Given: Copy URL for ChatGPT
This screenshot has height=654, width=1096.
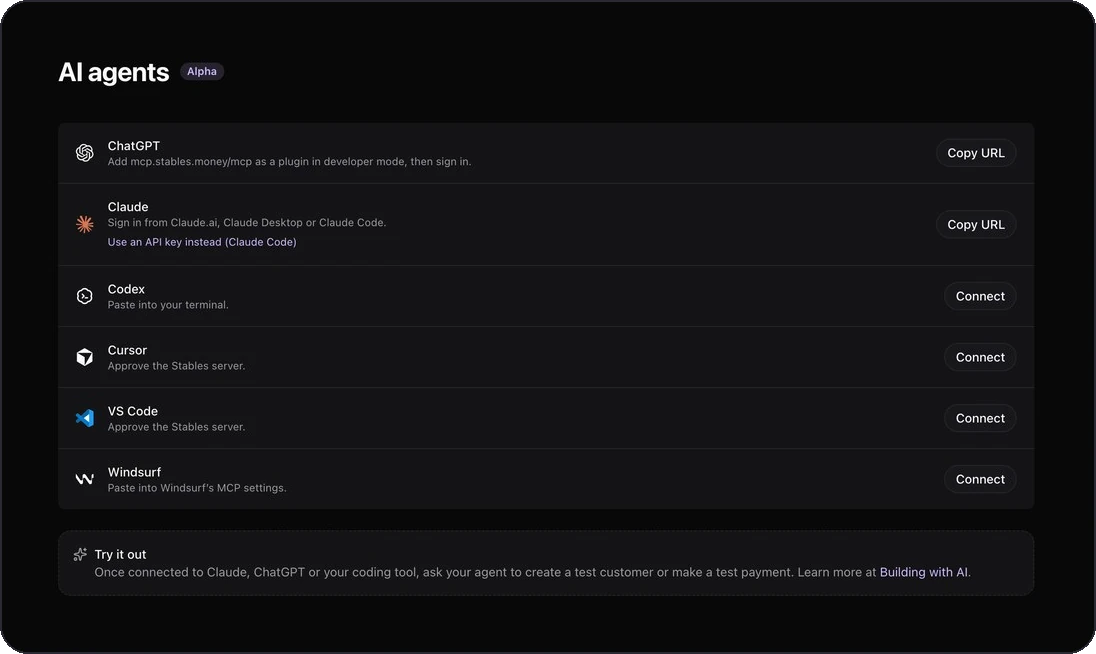Looking at the screenshot, I should (976, 153).
